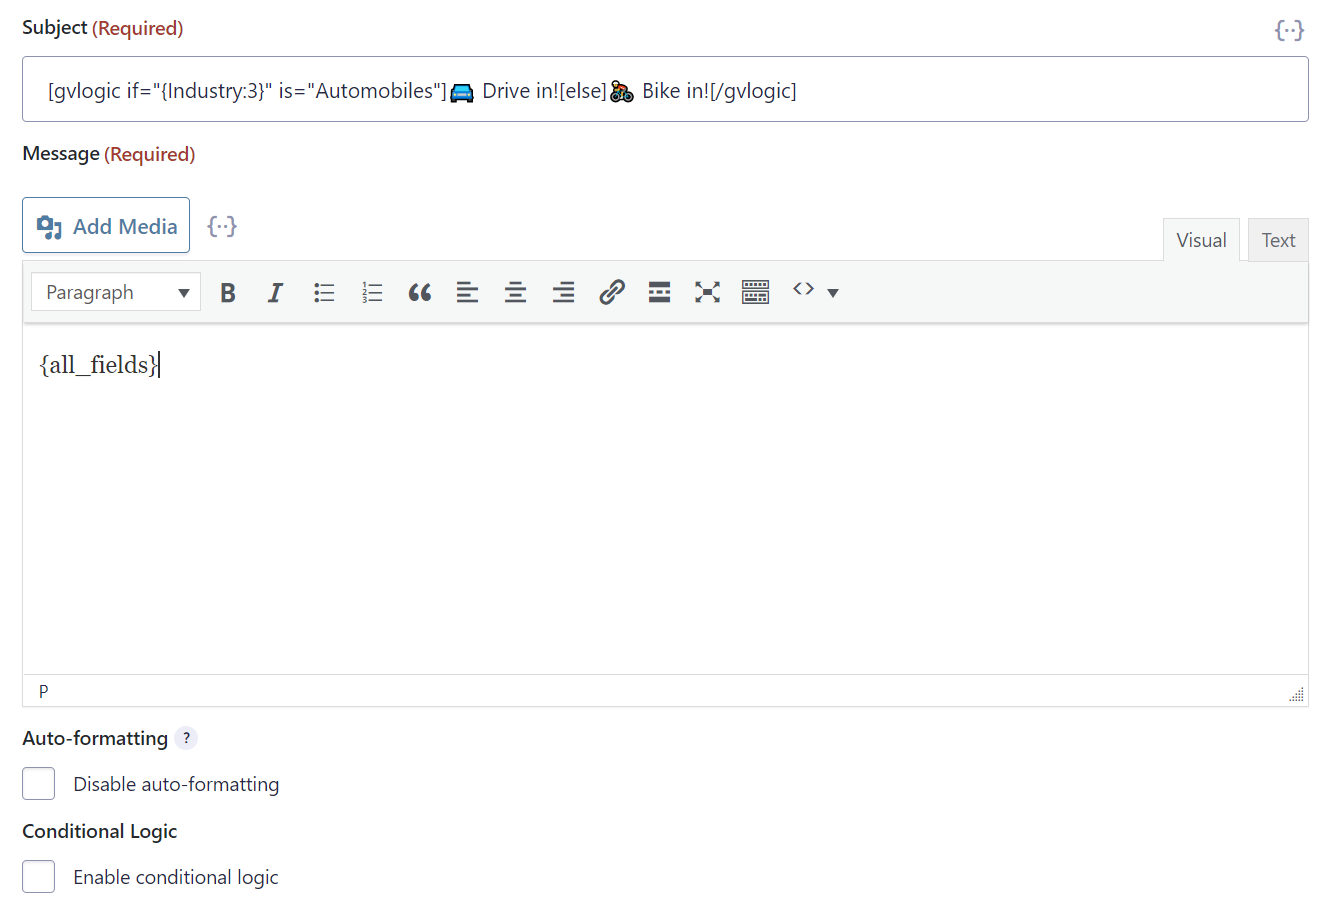
Task: Align text left in the message
Action: (x=467, y=292)
